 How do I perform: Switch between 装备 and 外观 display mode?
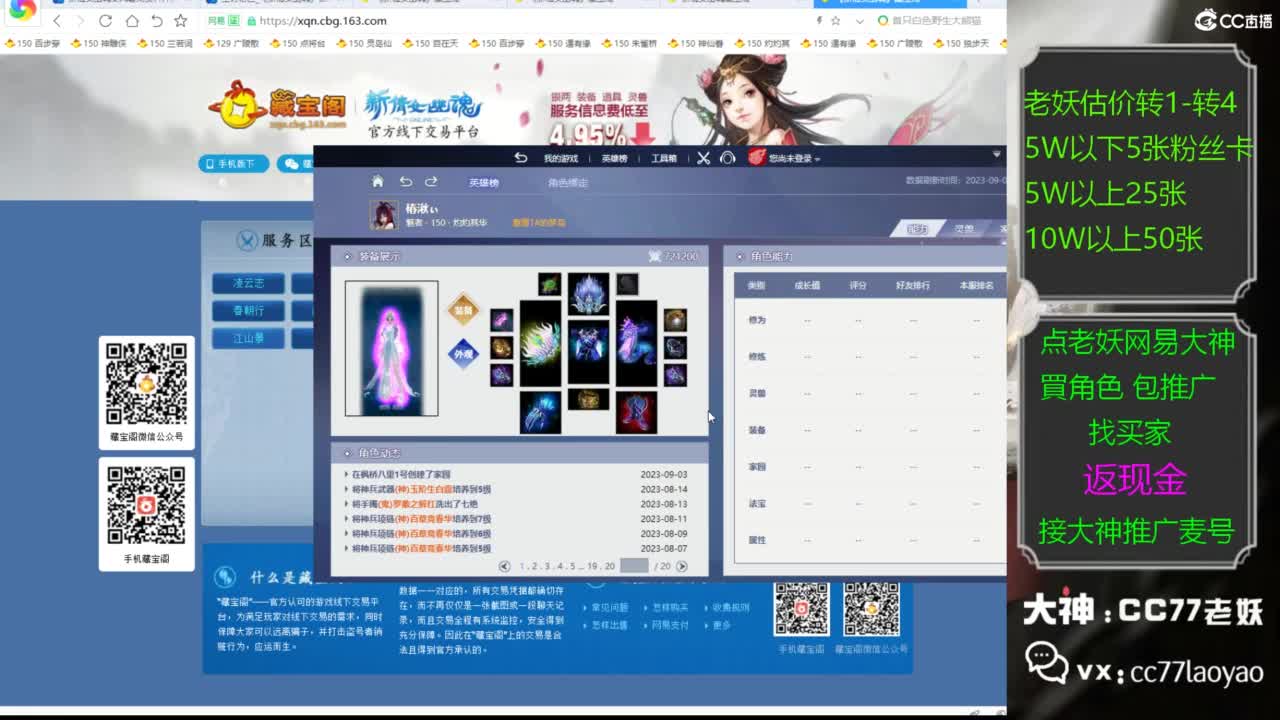pos(462,307)
